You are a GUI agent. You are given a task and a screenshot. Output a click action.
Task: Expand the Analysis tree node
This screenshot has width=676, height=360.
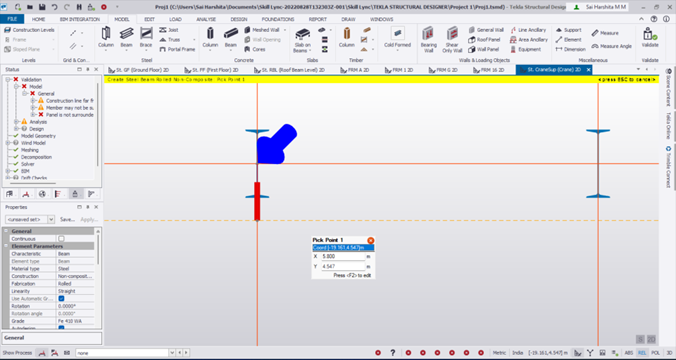tap(16, 122)
